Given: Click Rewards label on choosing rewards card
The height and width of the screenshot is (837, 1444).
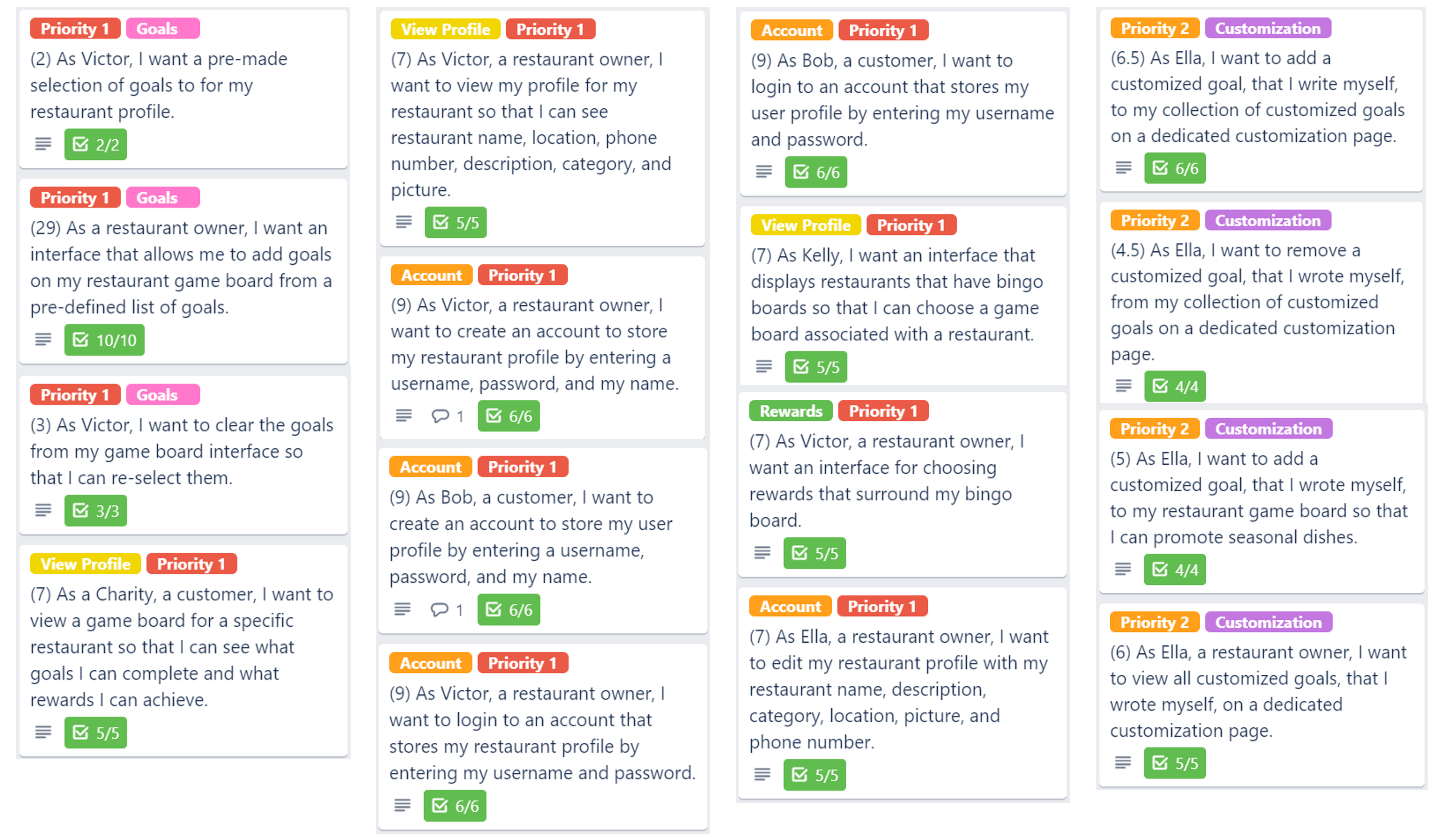Looking at the screenshot, I should [x=790, y=411].
